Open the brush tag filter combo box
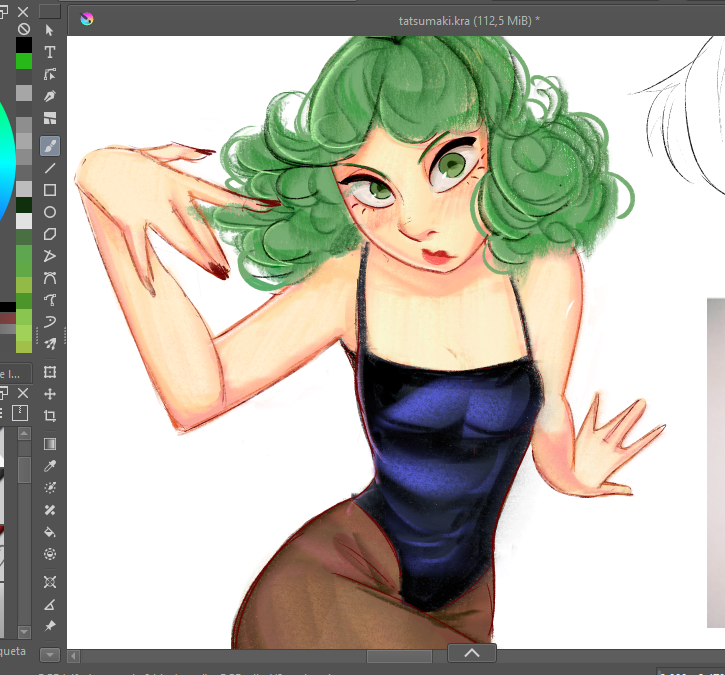The image size is (725, 675). point(16,374)
